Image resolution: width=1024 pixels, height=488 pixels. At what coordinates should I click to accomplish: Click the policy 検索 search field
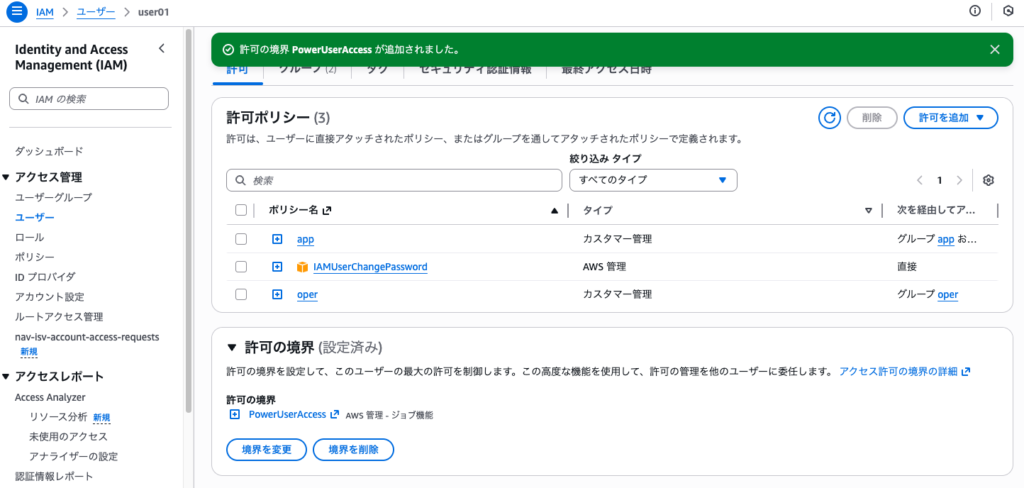394,180
